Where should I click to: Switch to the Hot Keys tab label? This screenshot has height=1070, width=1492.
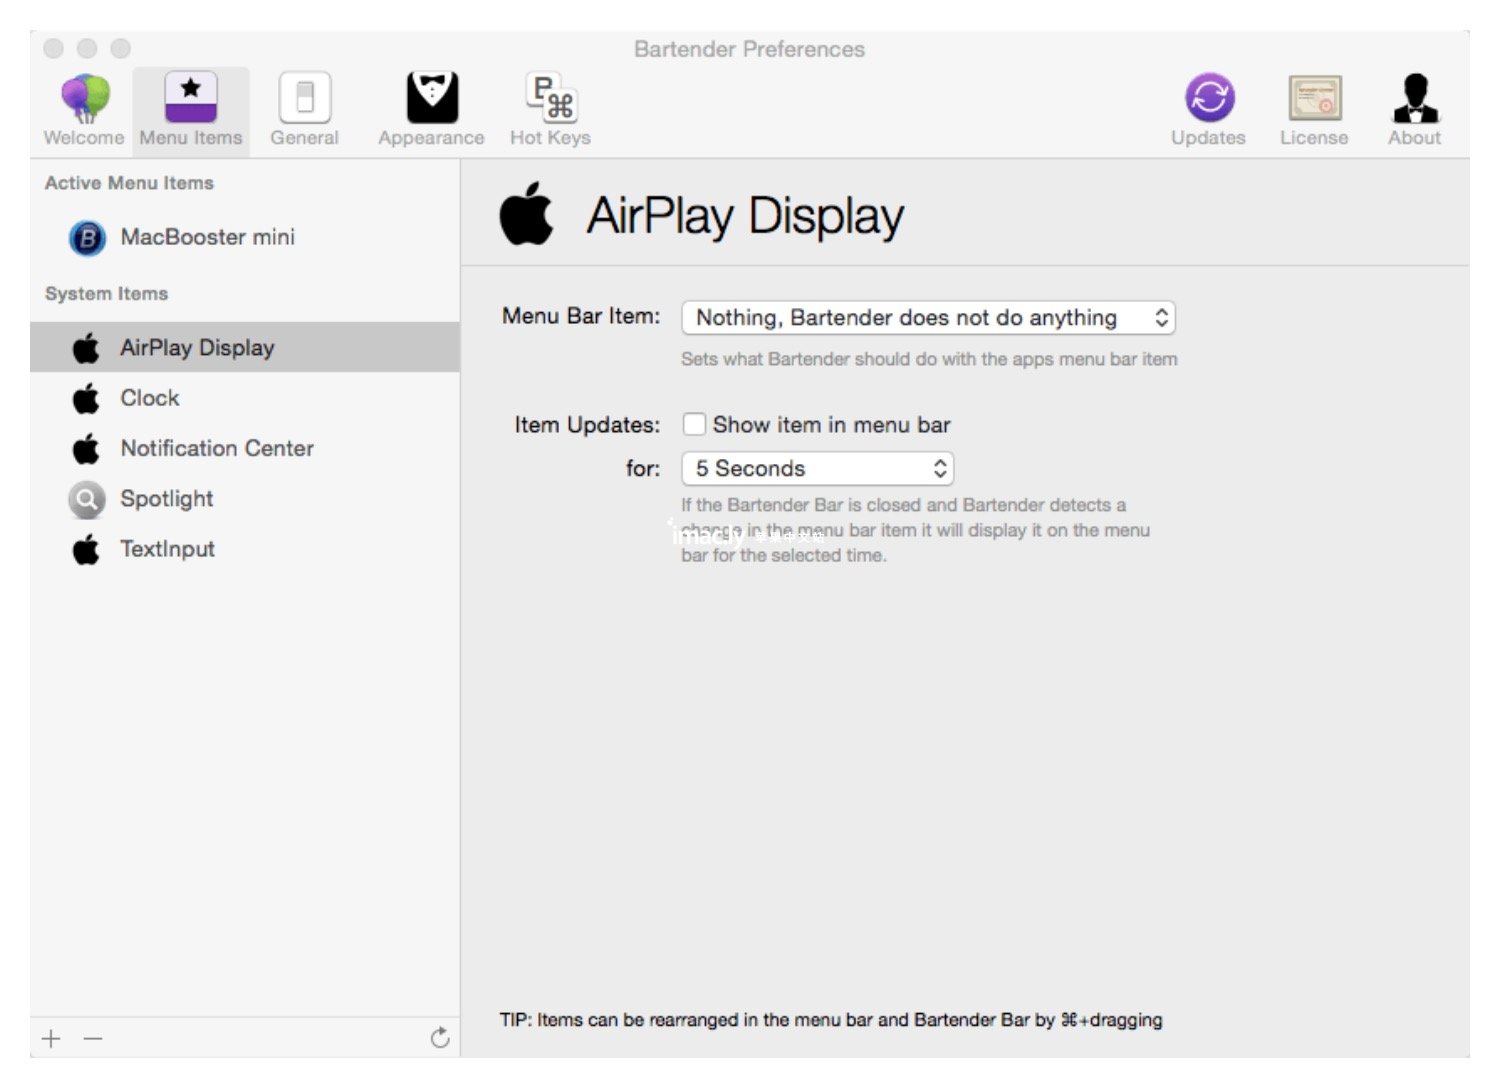[550, 138]
